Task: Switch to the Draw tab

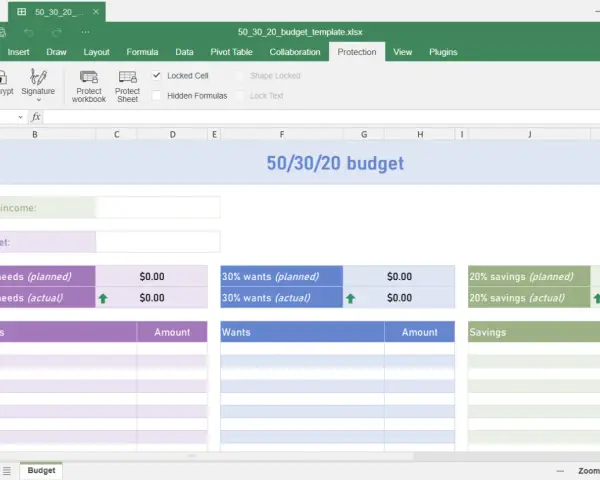Action: point(56,52)
